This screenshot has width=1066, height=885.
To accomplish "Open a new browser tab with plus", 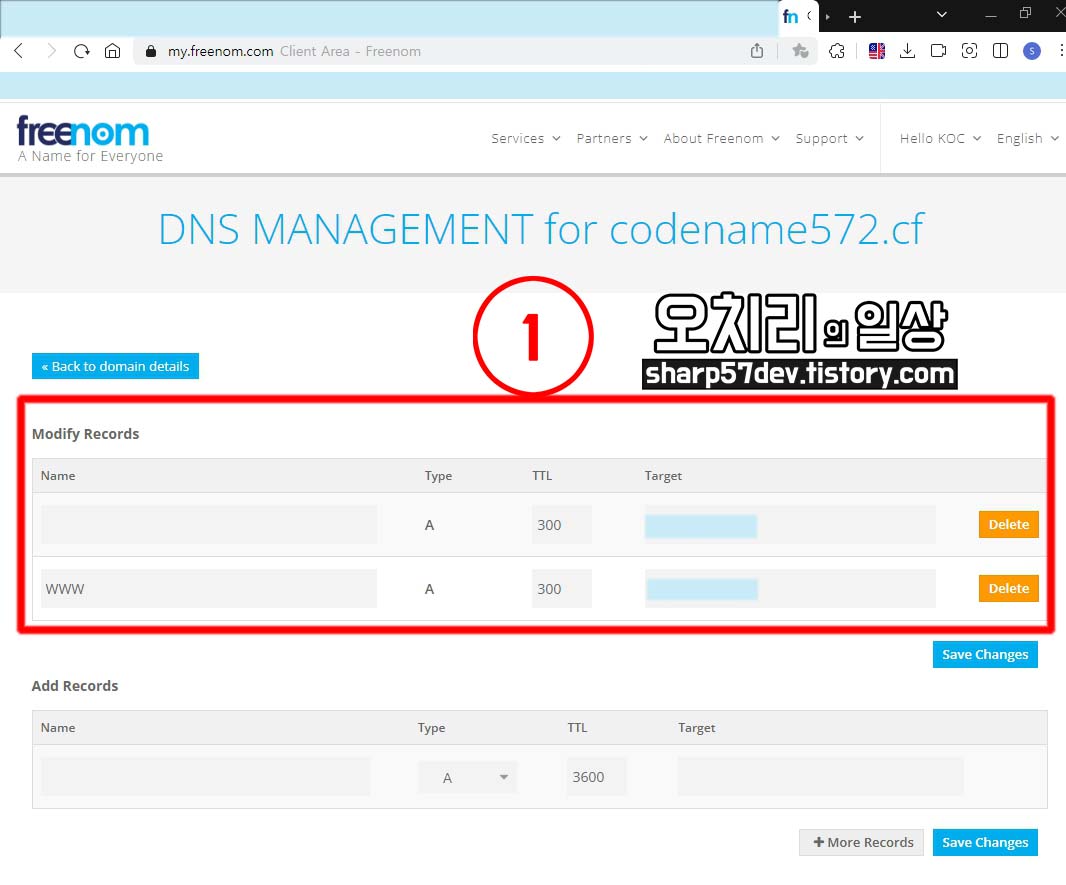I will point(855,16).
